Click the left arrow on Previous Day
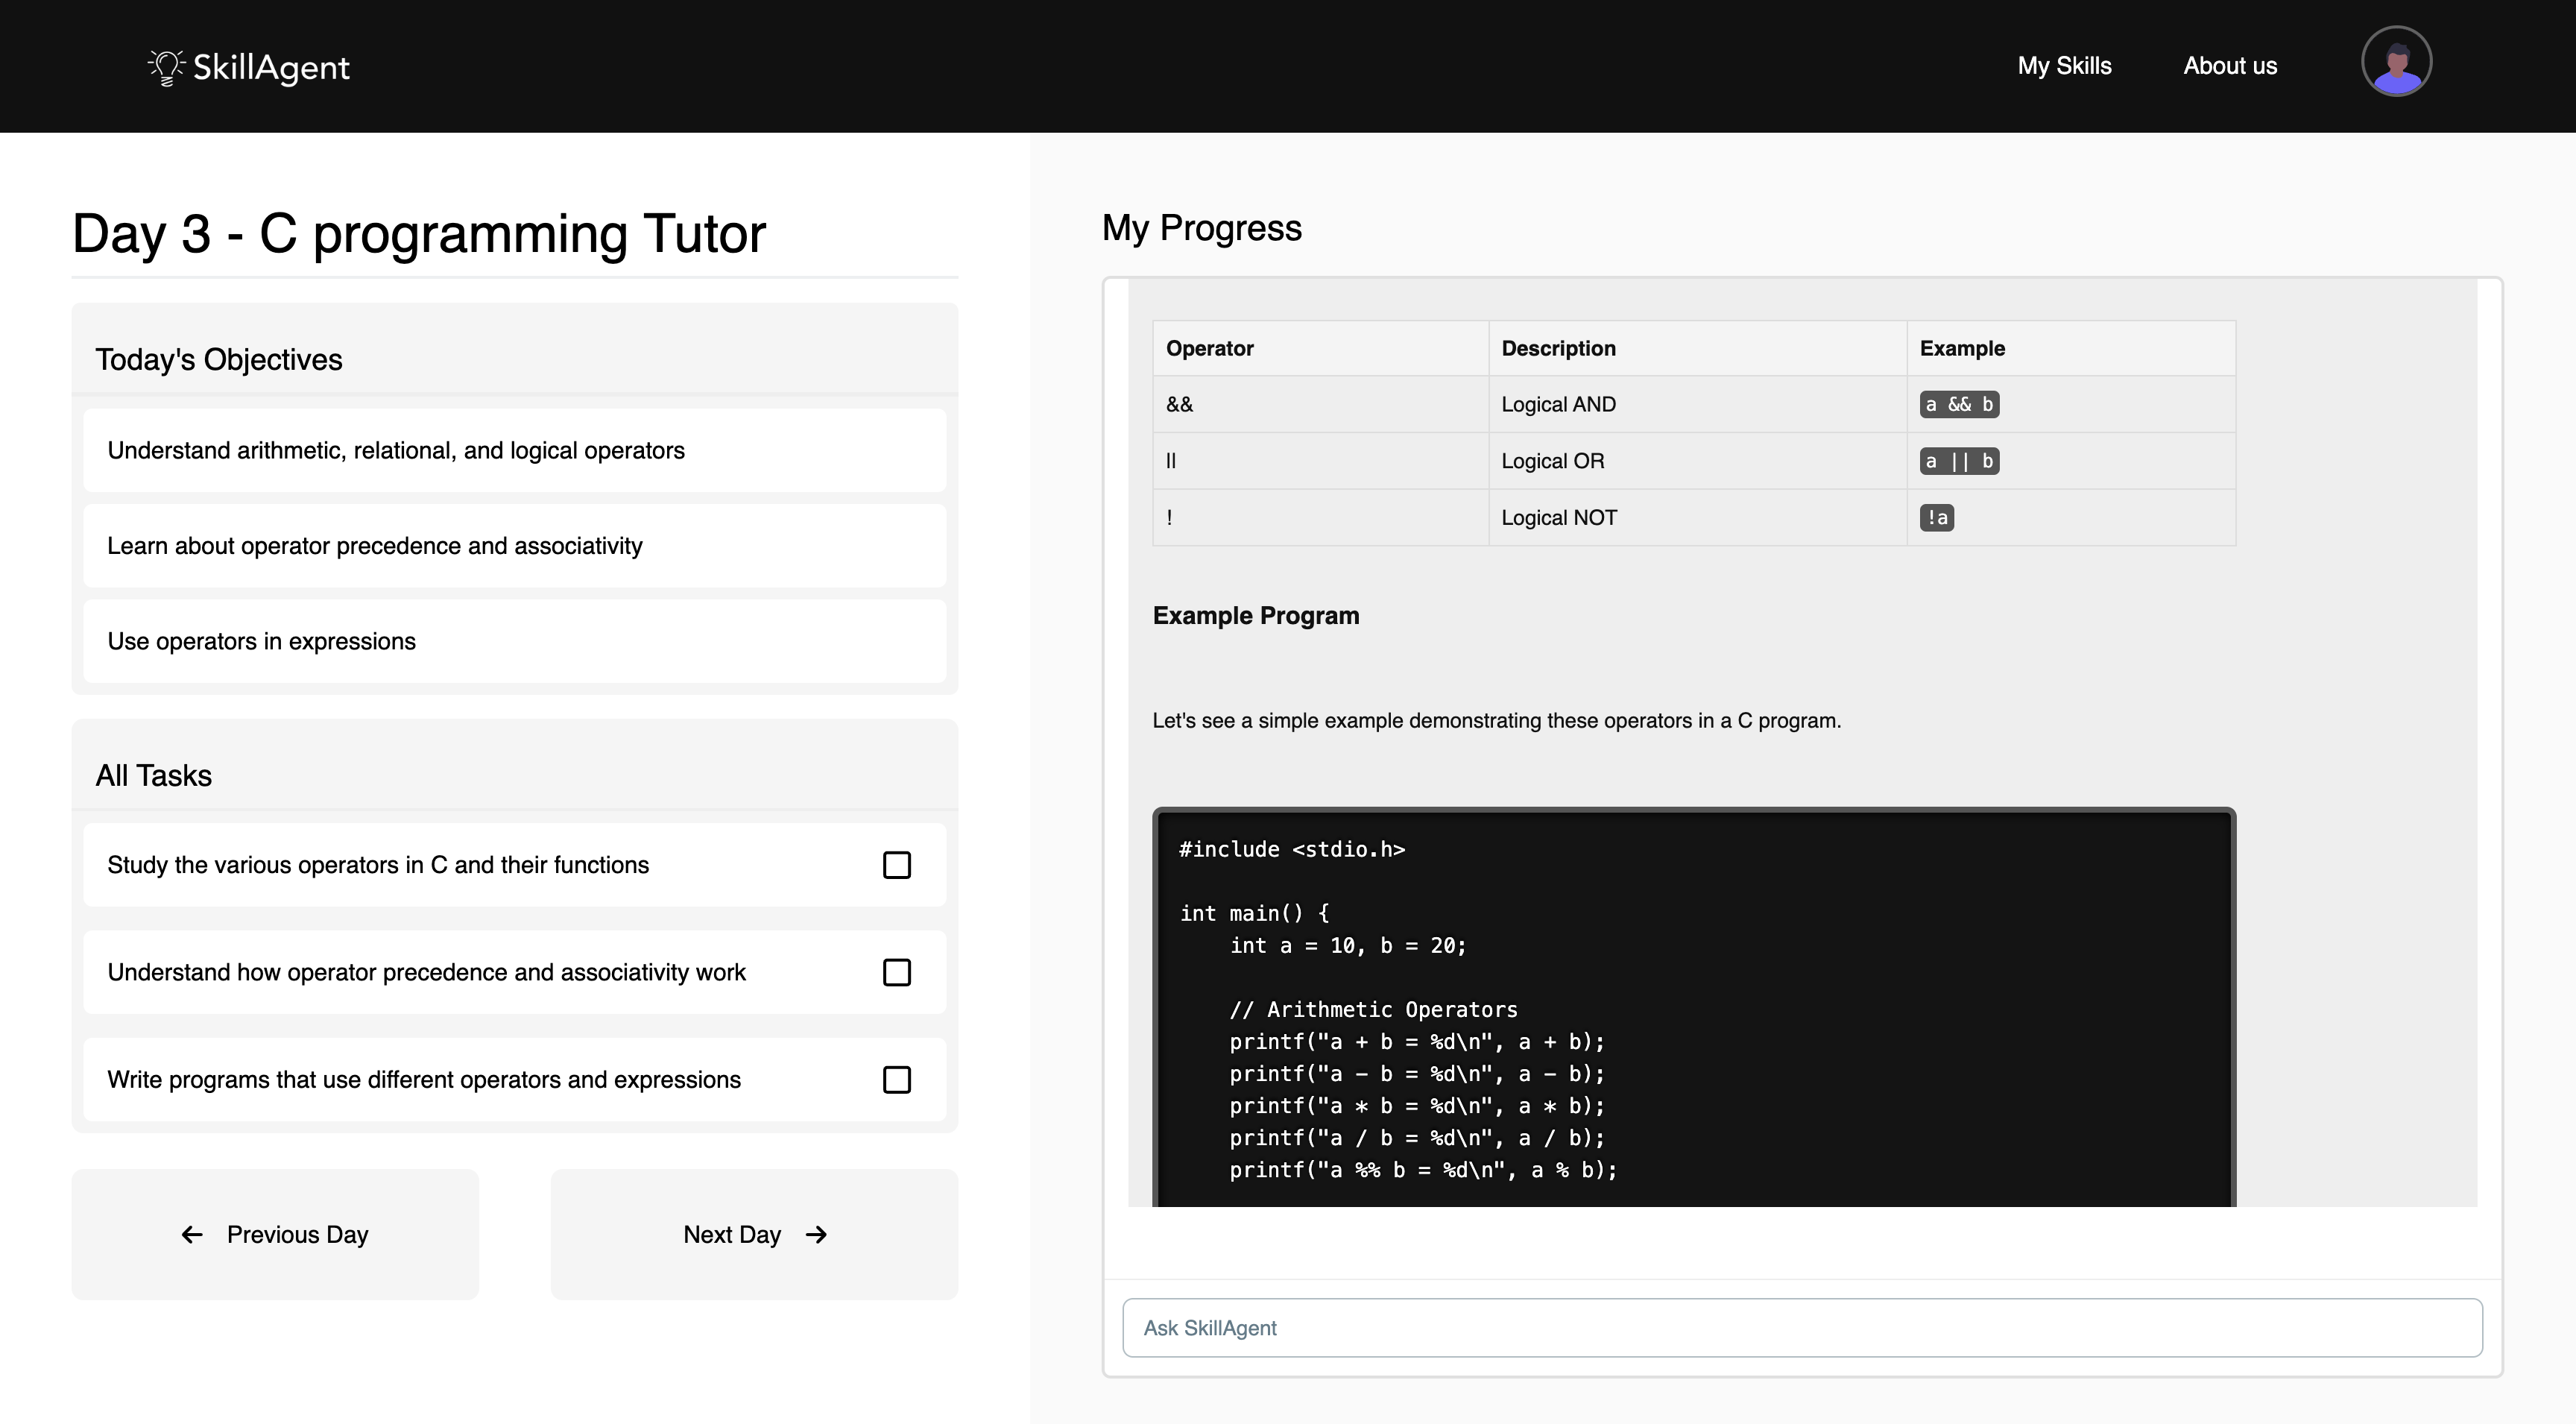This screenshot has height=1424, width=2576. point(192,1235)
